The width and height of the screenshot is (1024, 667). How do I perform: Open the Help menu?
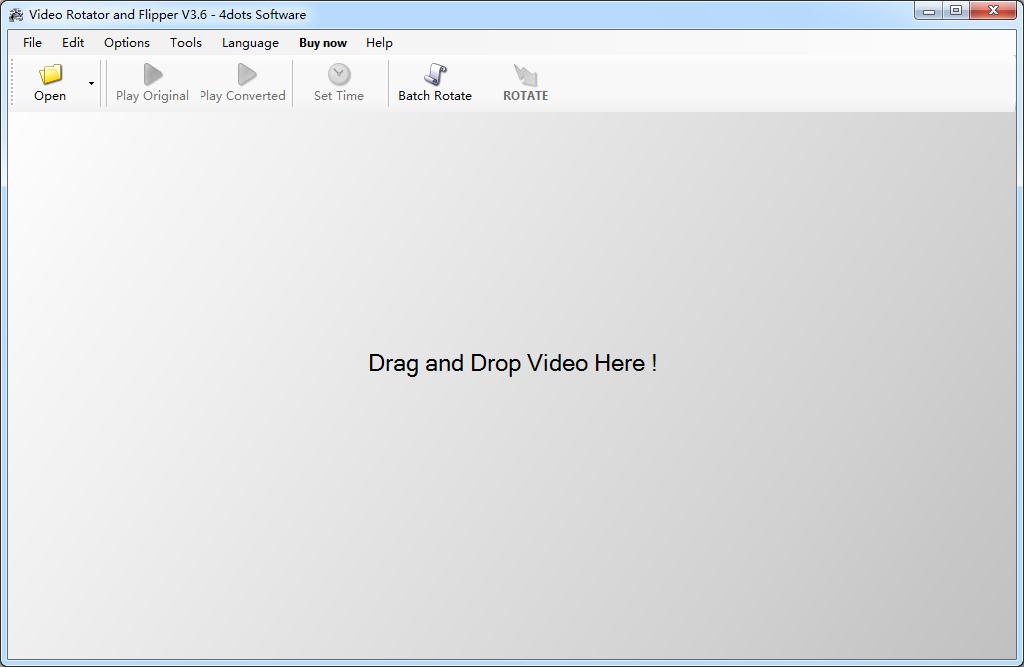coord(379,43)
